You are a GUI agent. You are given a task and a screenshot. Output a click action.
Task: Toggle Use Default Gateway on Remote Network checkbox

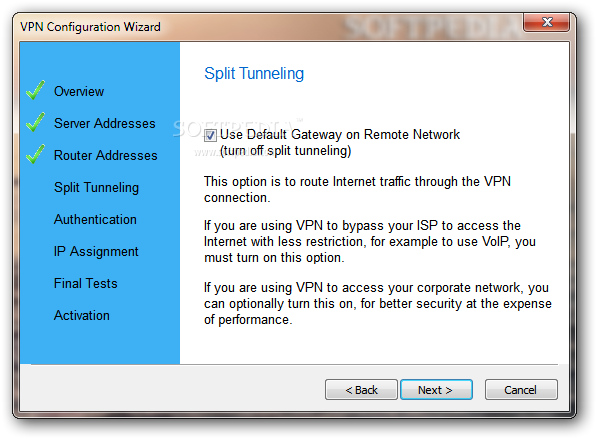(x=210, y=135)
